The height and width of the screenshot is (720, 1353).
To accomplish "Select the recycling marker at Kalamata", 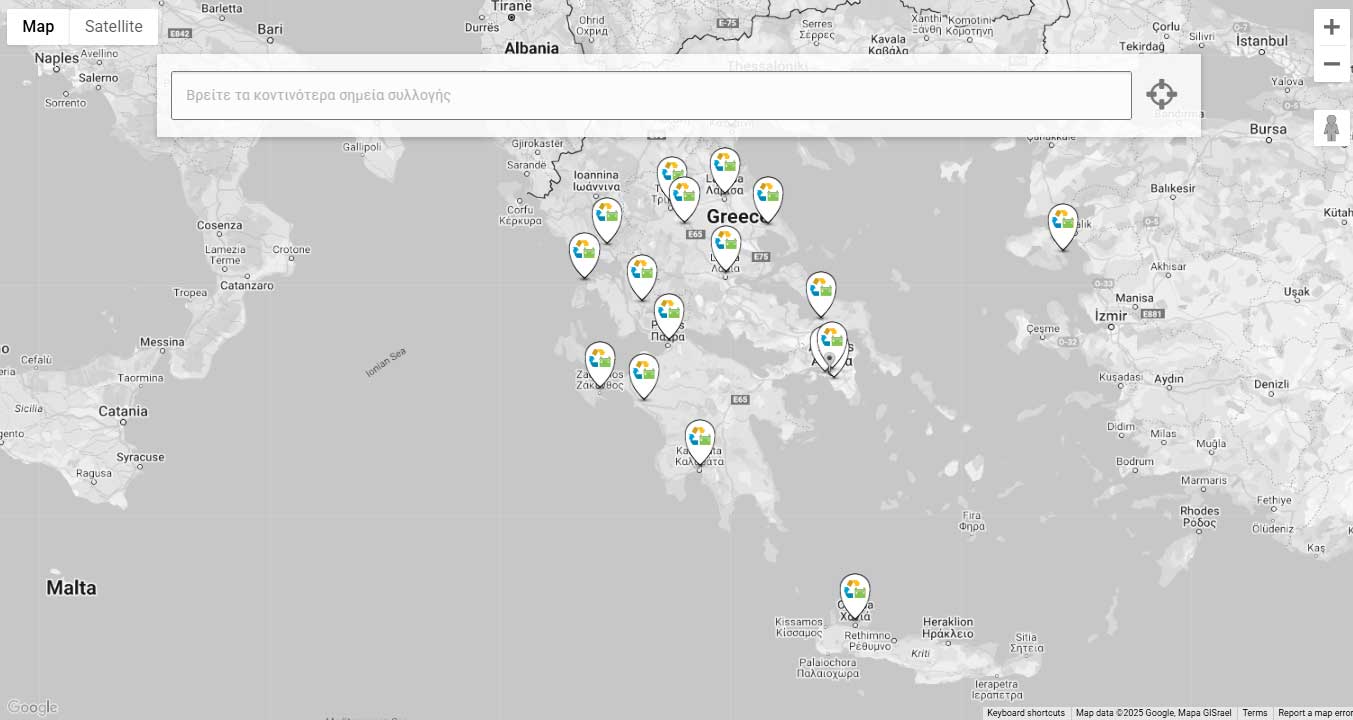I will (700, 440).
